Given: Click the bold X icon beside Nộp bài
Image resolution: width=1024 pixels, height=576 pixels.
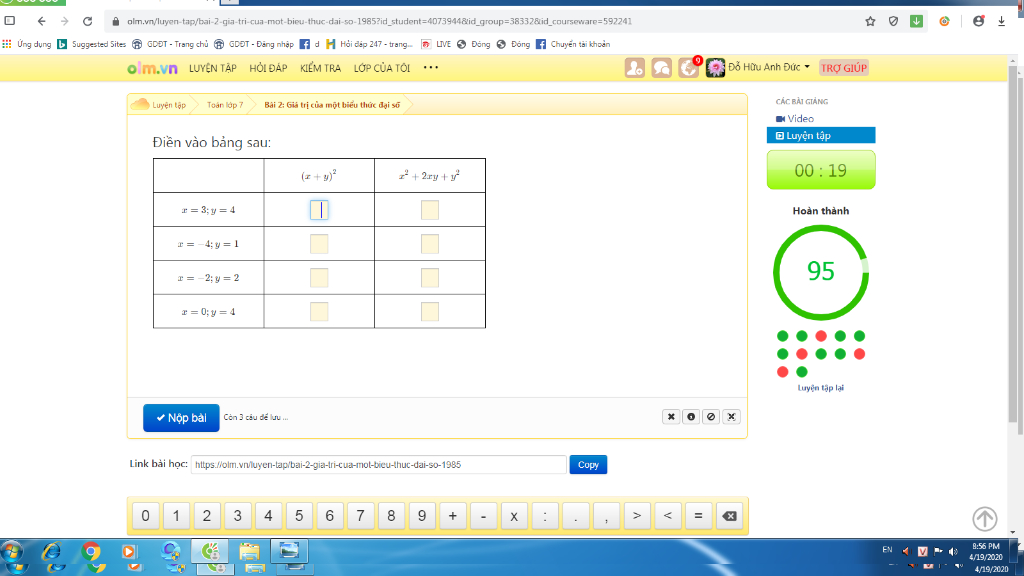Looking at the screenshot, I should tap(671, 417).
